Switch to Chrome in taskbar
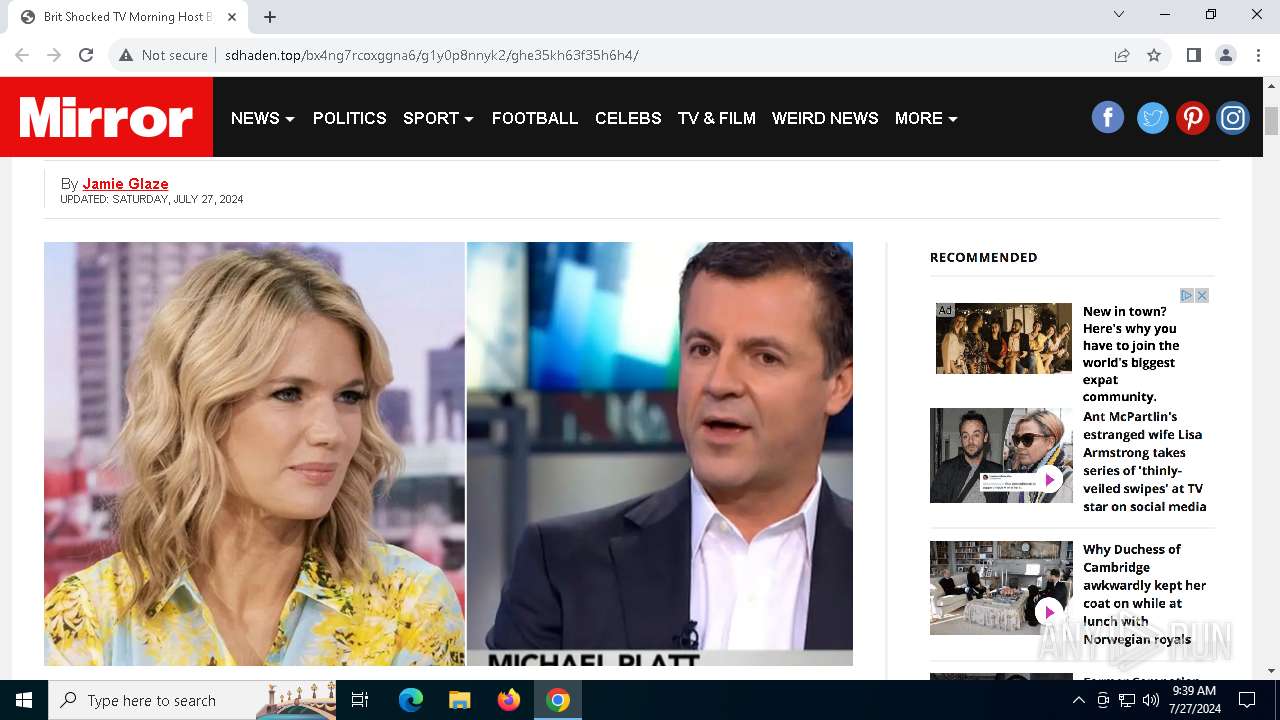Viewport: 1280px width, 720px height. pyautogui.click(x=558, y=700)
